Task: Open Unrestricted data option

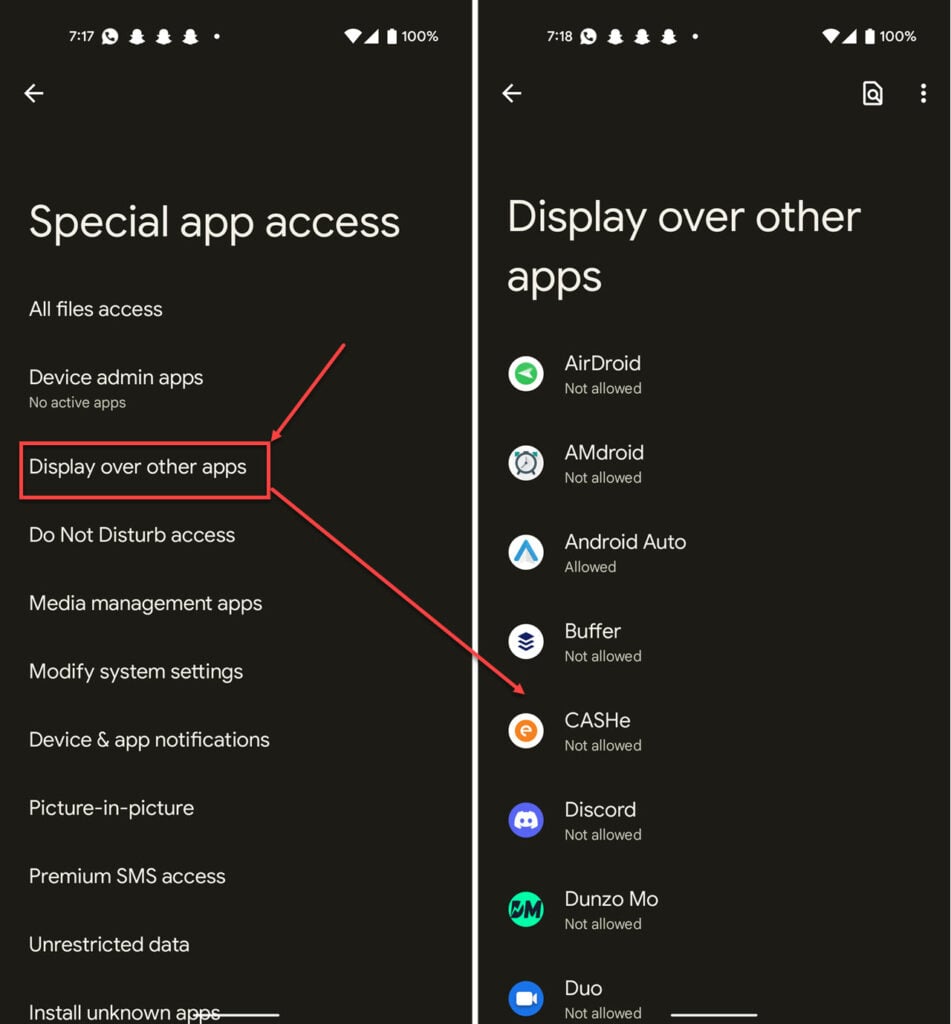Action: click(x=109, y=944)
